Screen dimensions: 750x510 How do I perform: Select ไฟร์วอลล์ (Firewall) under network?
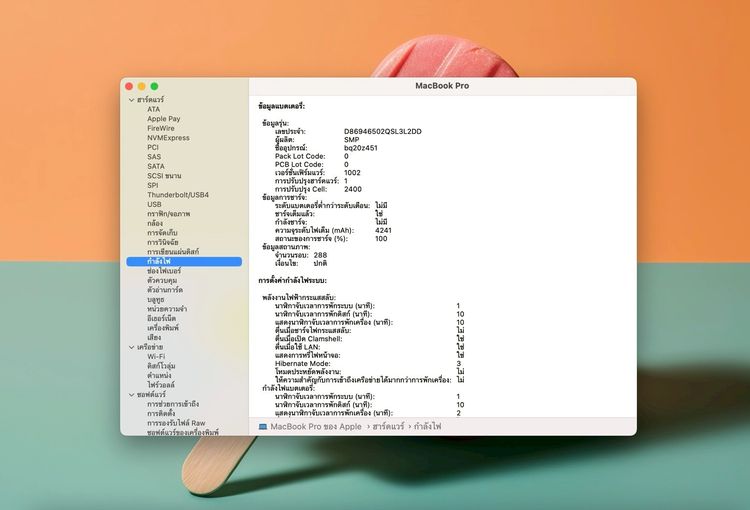tap(163, 384)
